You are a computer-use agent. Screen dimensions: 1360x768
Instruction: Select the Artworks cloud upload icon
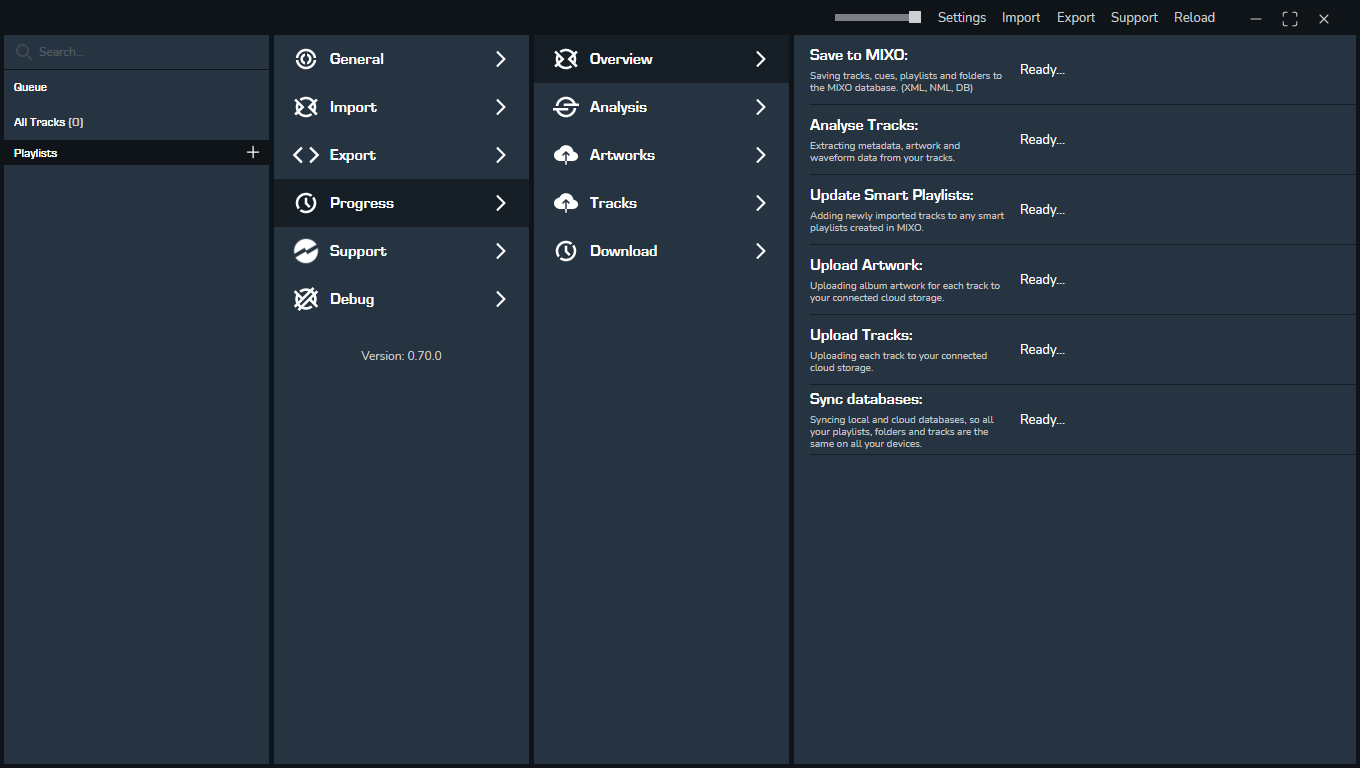coord(566,155)
